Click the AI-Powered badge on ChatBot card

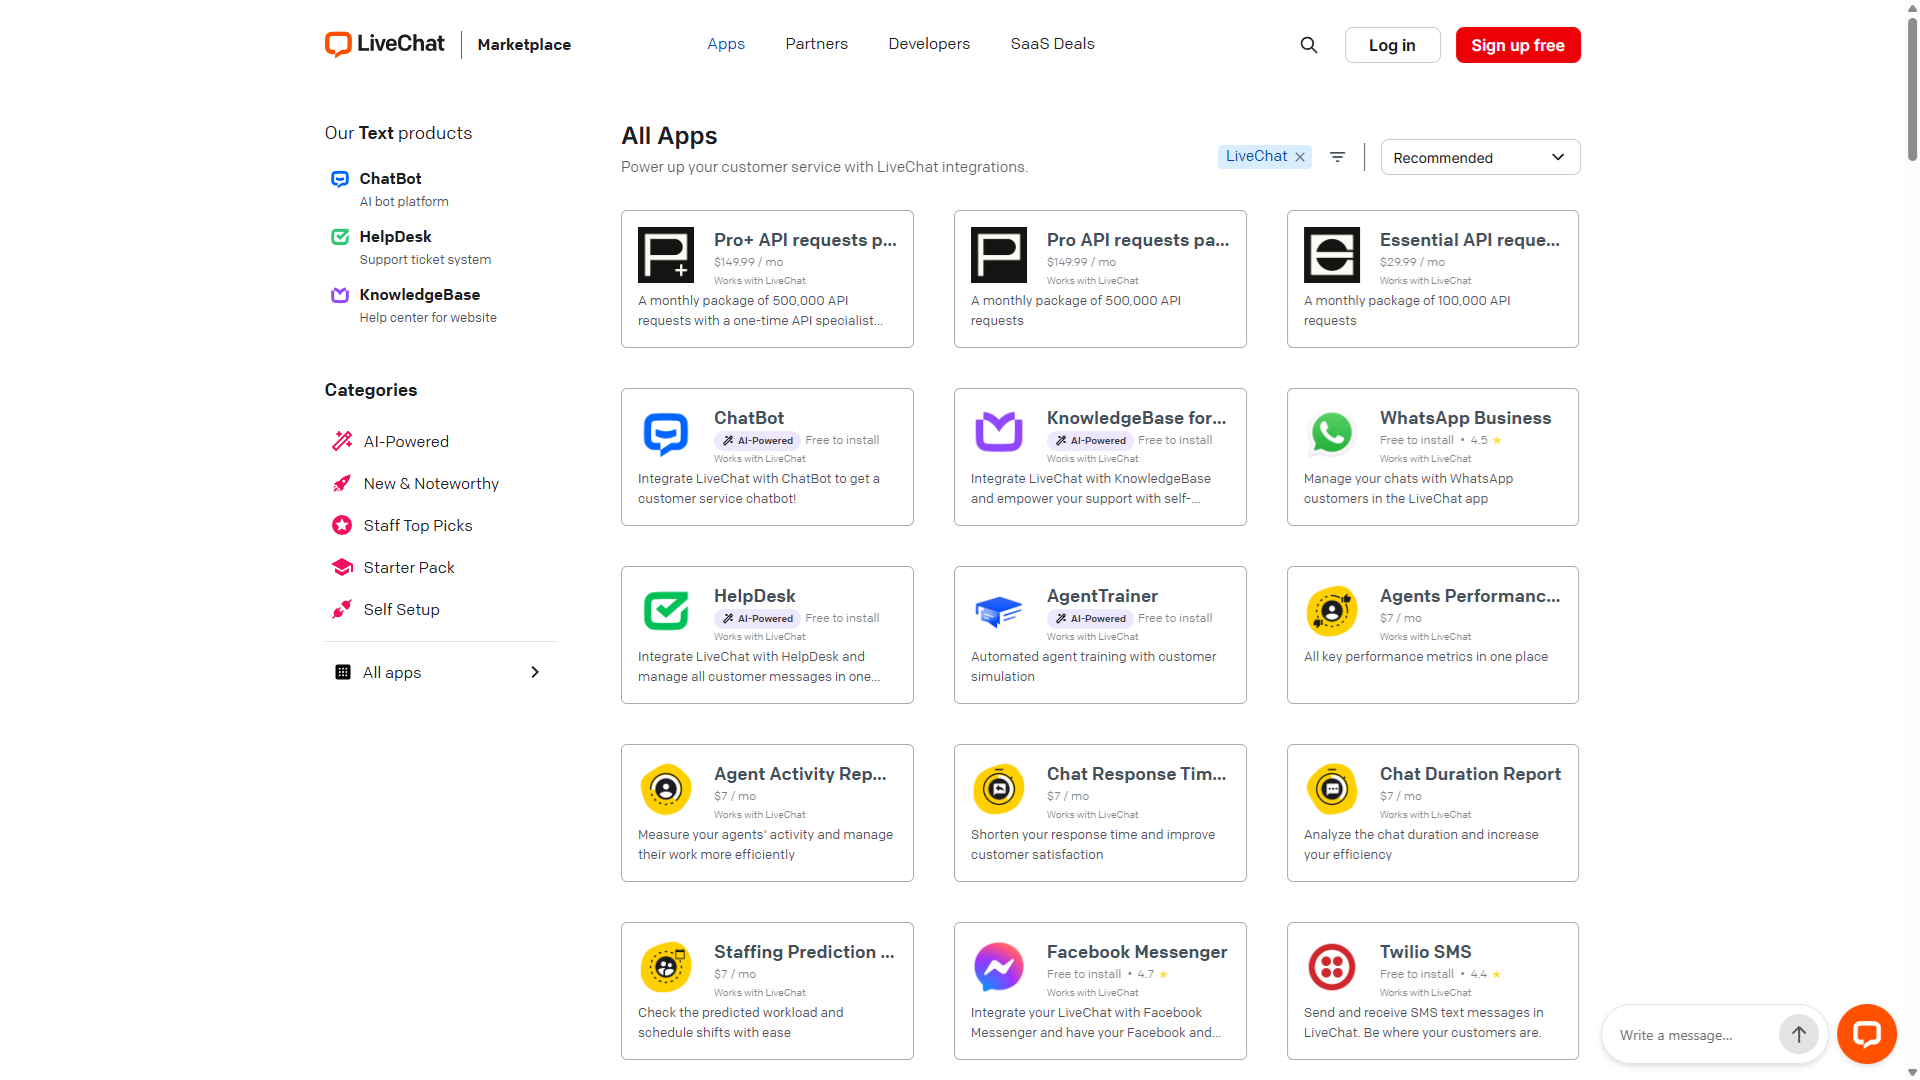point(757,441)
